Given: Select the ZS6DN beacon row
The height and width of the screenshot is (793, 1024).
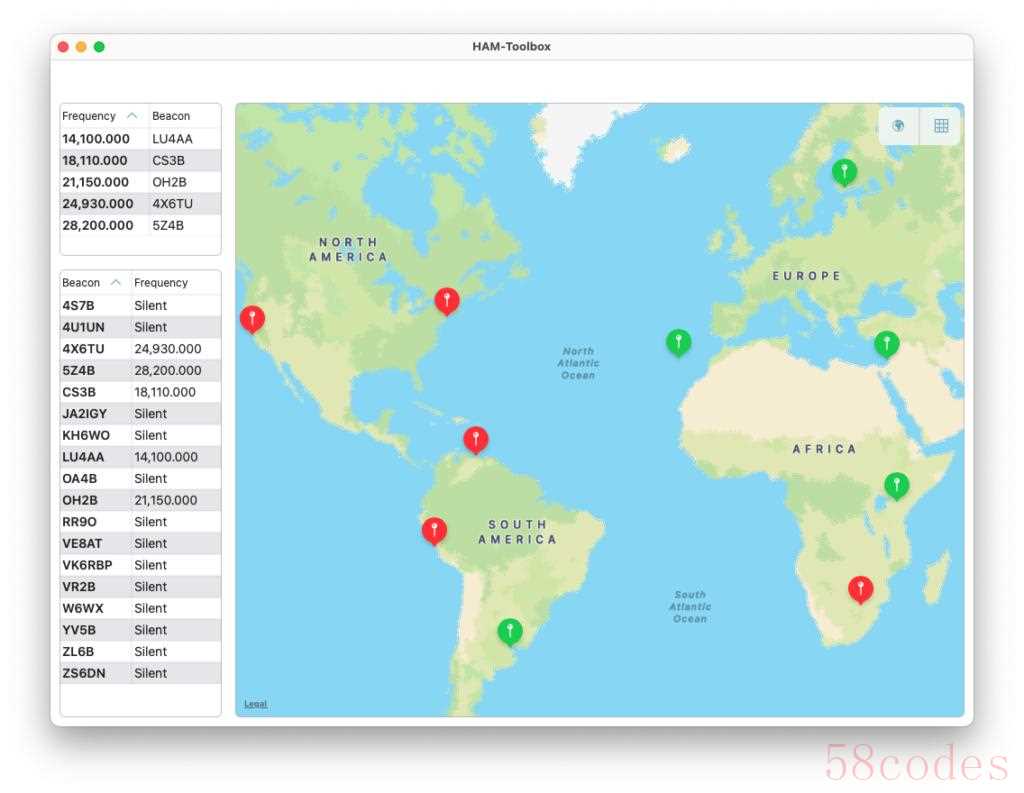Looking at the screenshot, I should click(x=140, y=673).
